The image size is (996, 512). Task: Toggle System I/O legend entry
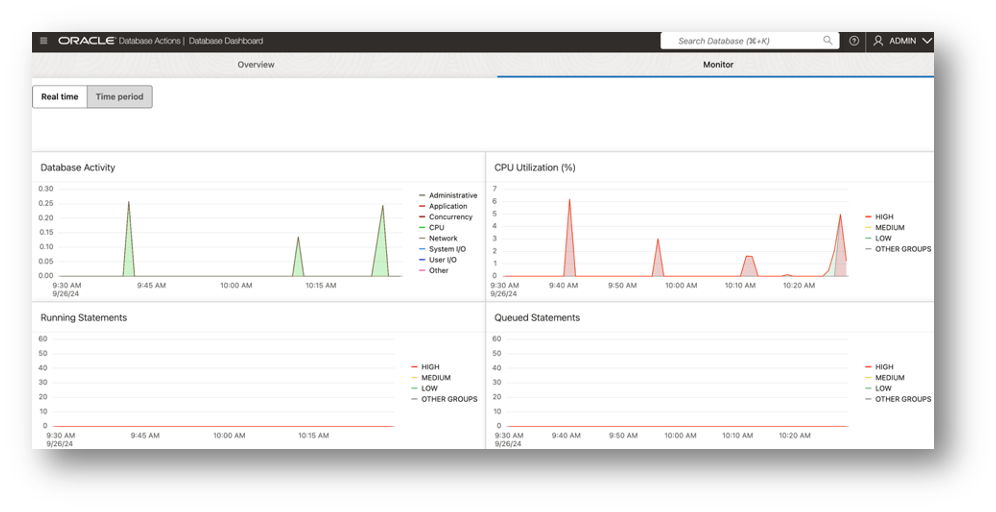[x=443, y=249]
